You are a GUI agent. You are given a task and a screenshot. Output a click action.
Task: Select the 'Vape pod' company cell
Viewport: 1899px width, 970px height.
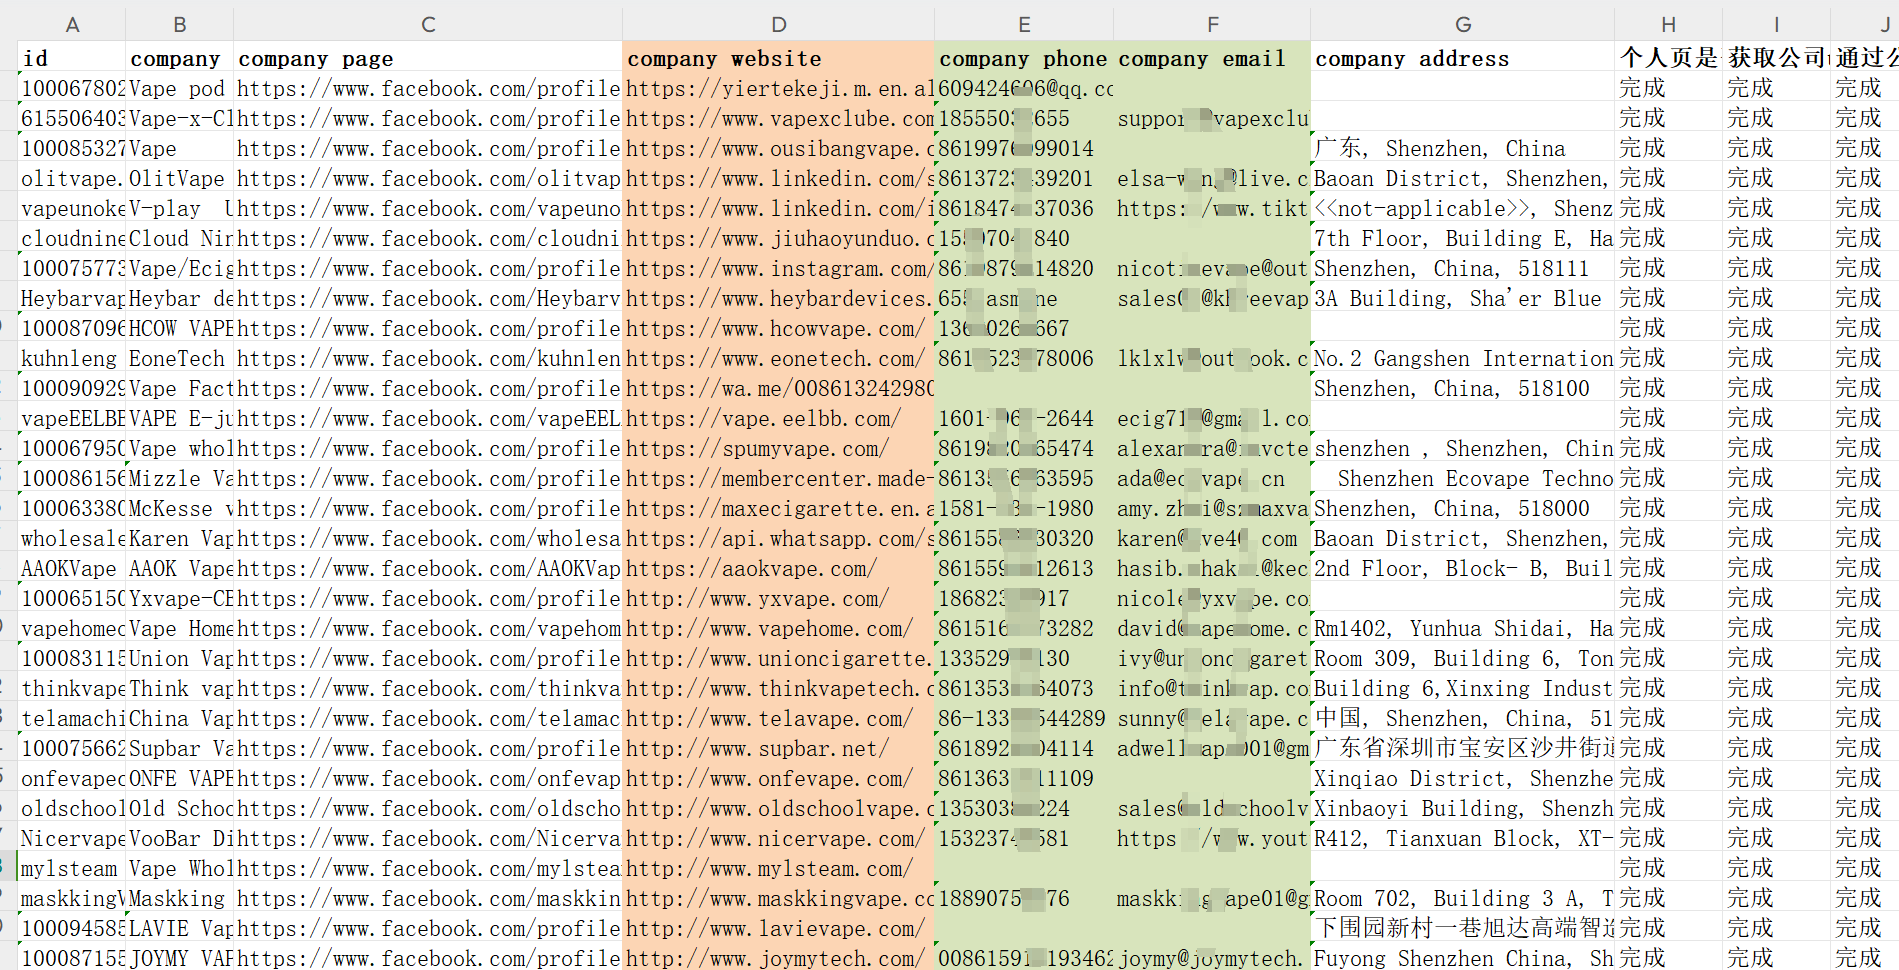click(x=180, y=88)
